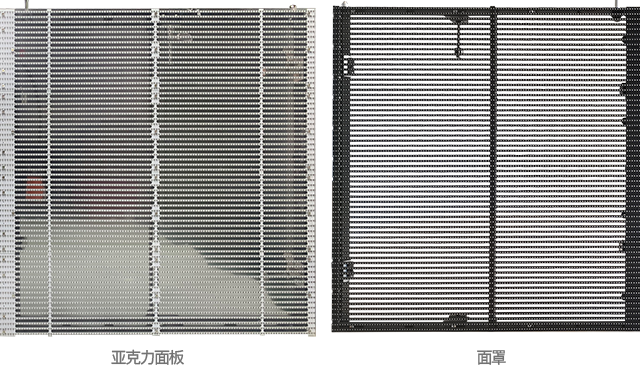Click the 亚克力面板 caption text
Screen dimensions: 640x380
click(x=147, y=358)
